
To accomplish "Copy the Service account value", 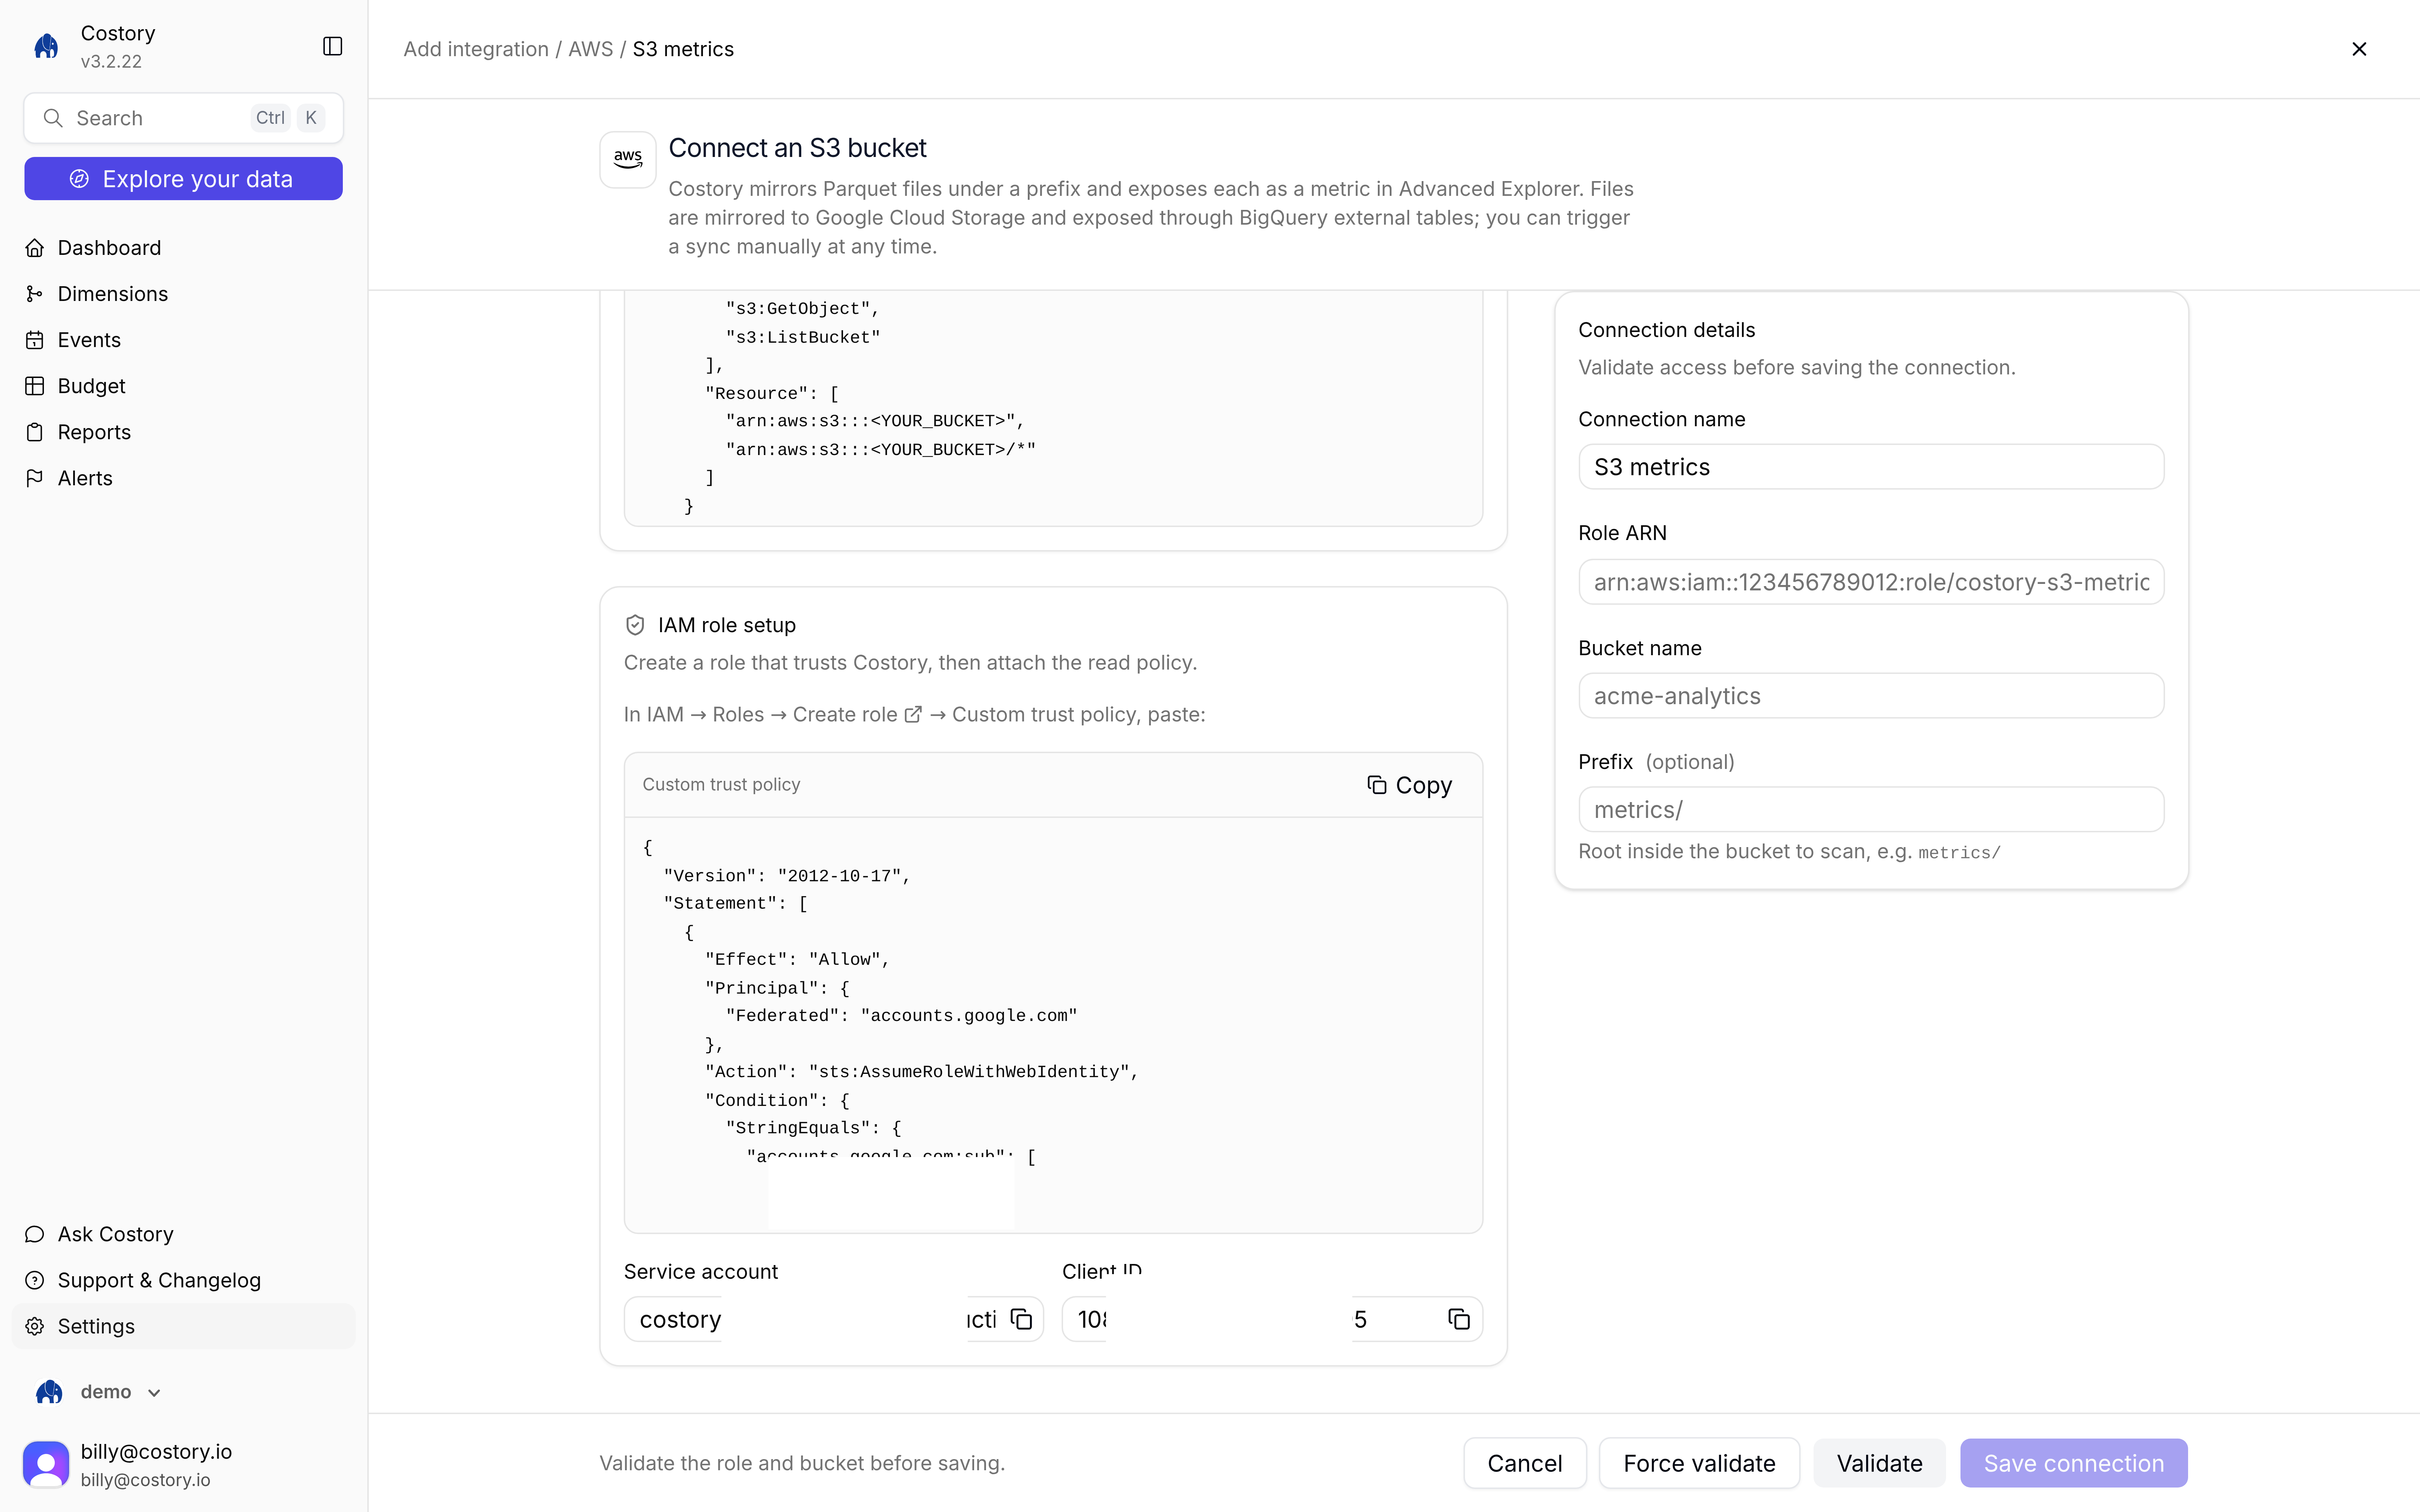I will click(1021, 1319).
